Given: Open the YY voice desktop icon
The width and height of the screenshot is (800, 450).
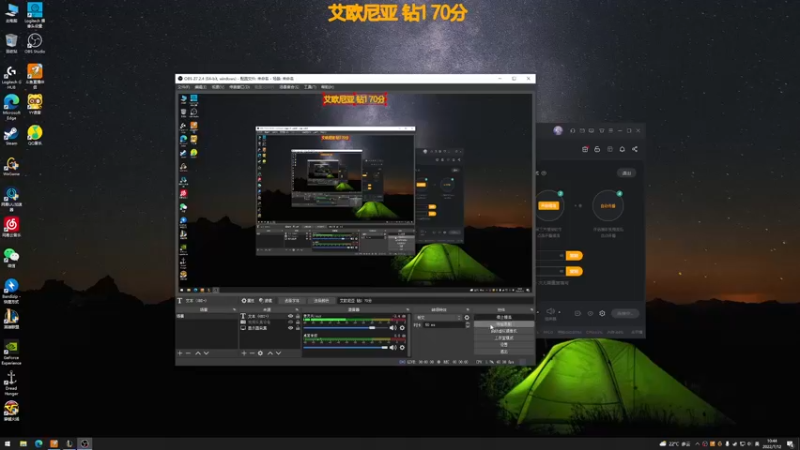Looking at the screenshot, I should pyautogui.click(x=34, y=105).
